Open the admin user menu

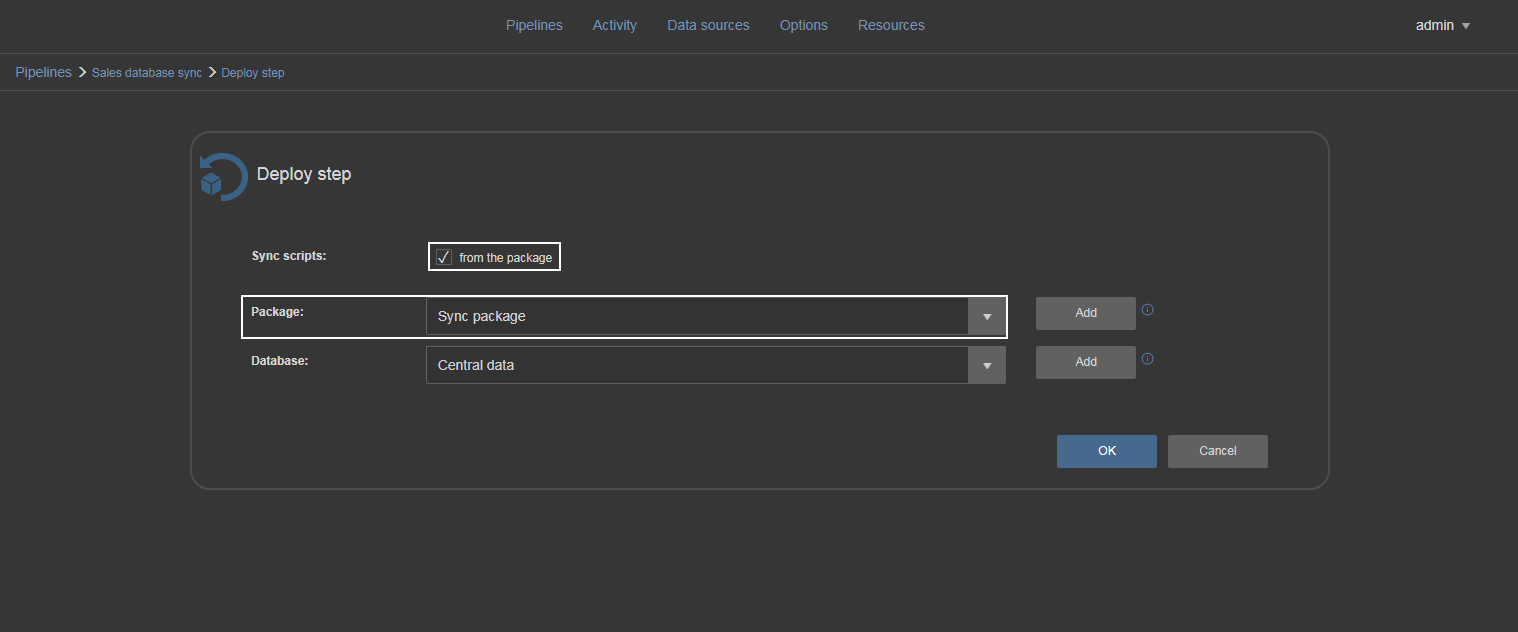[1443, 25]
